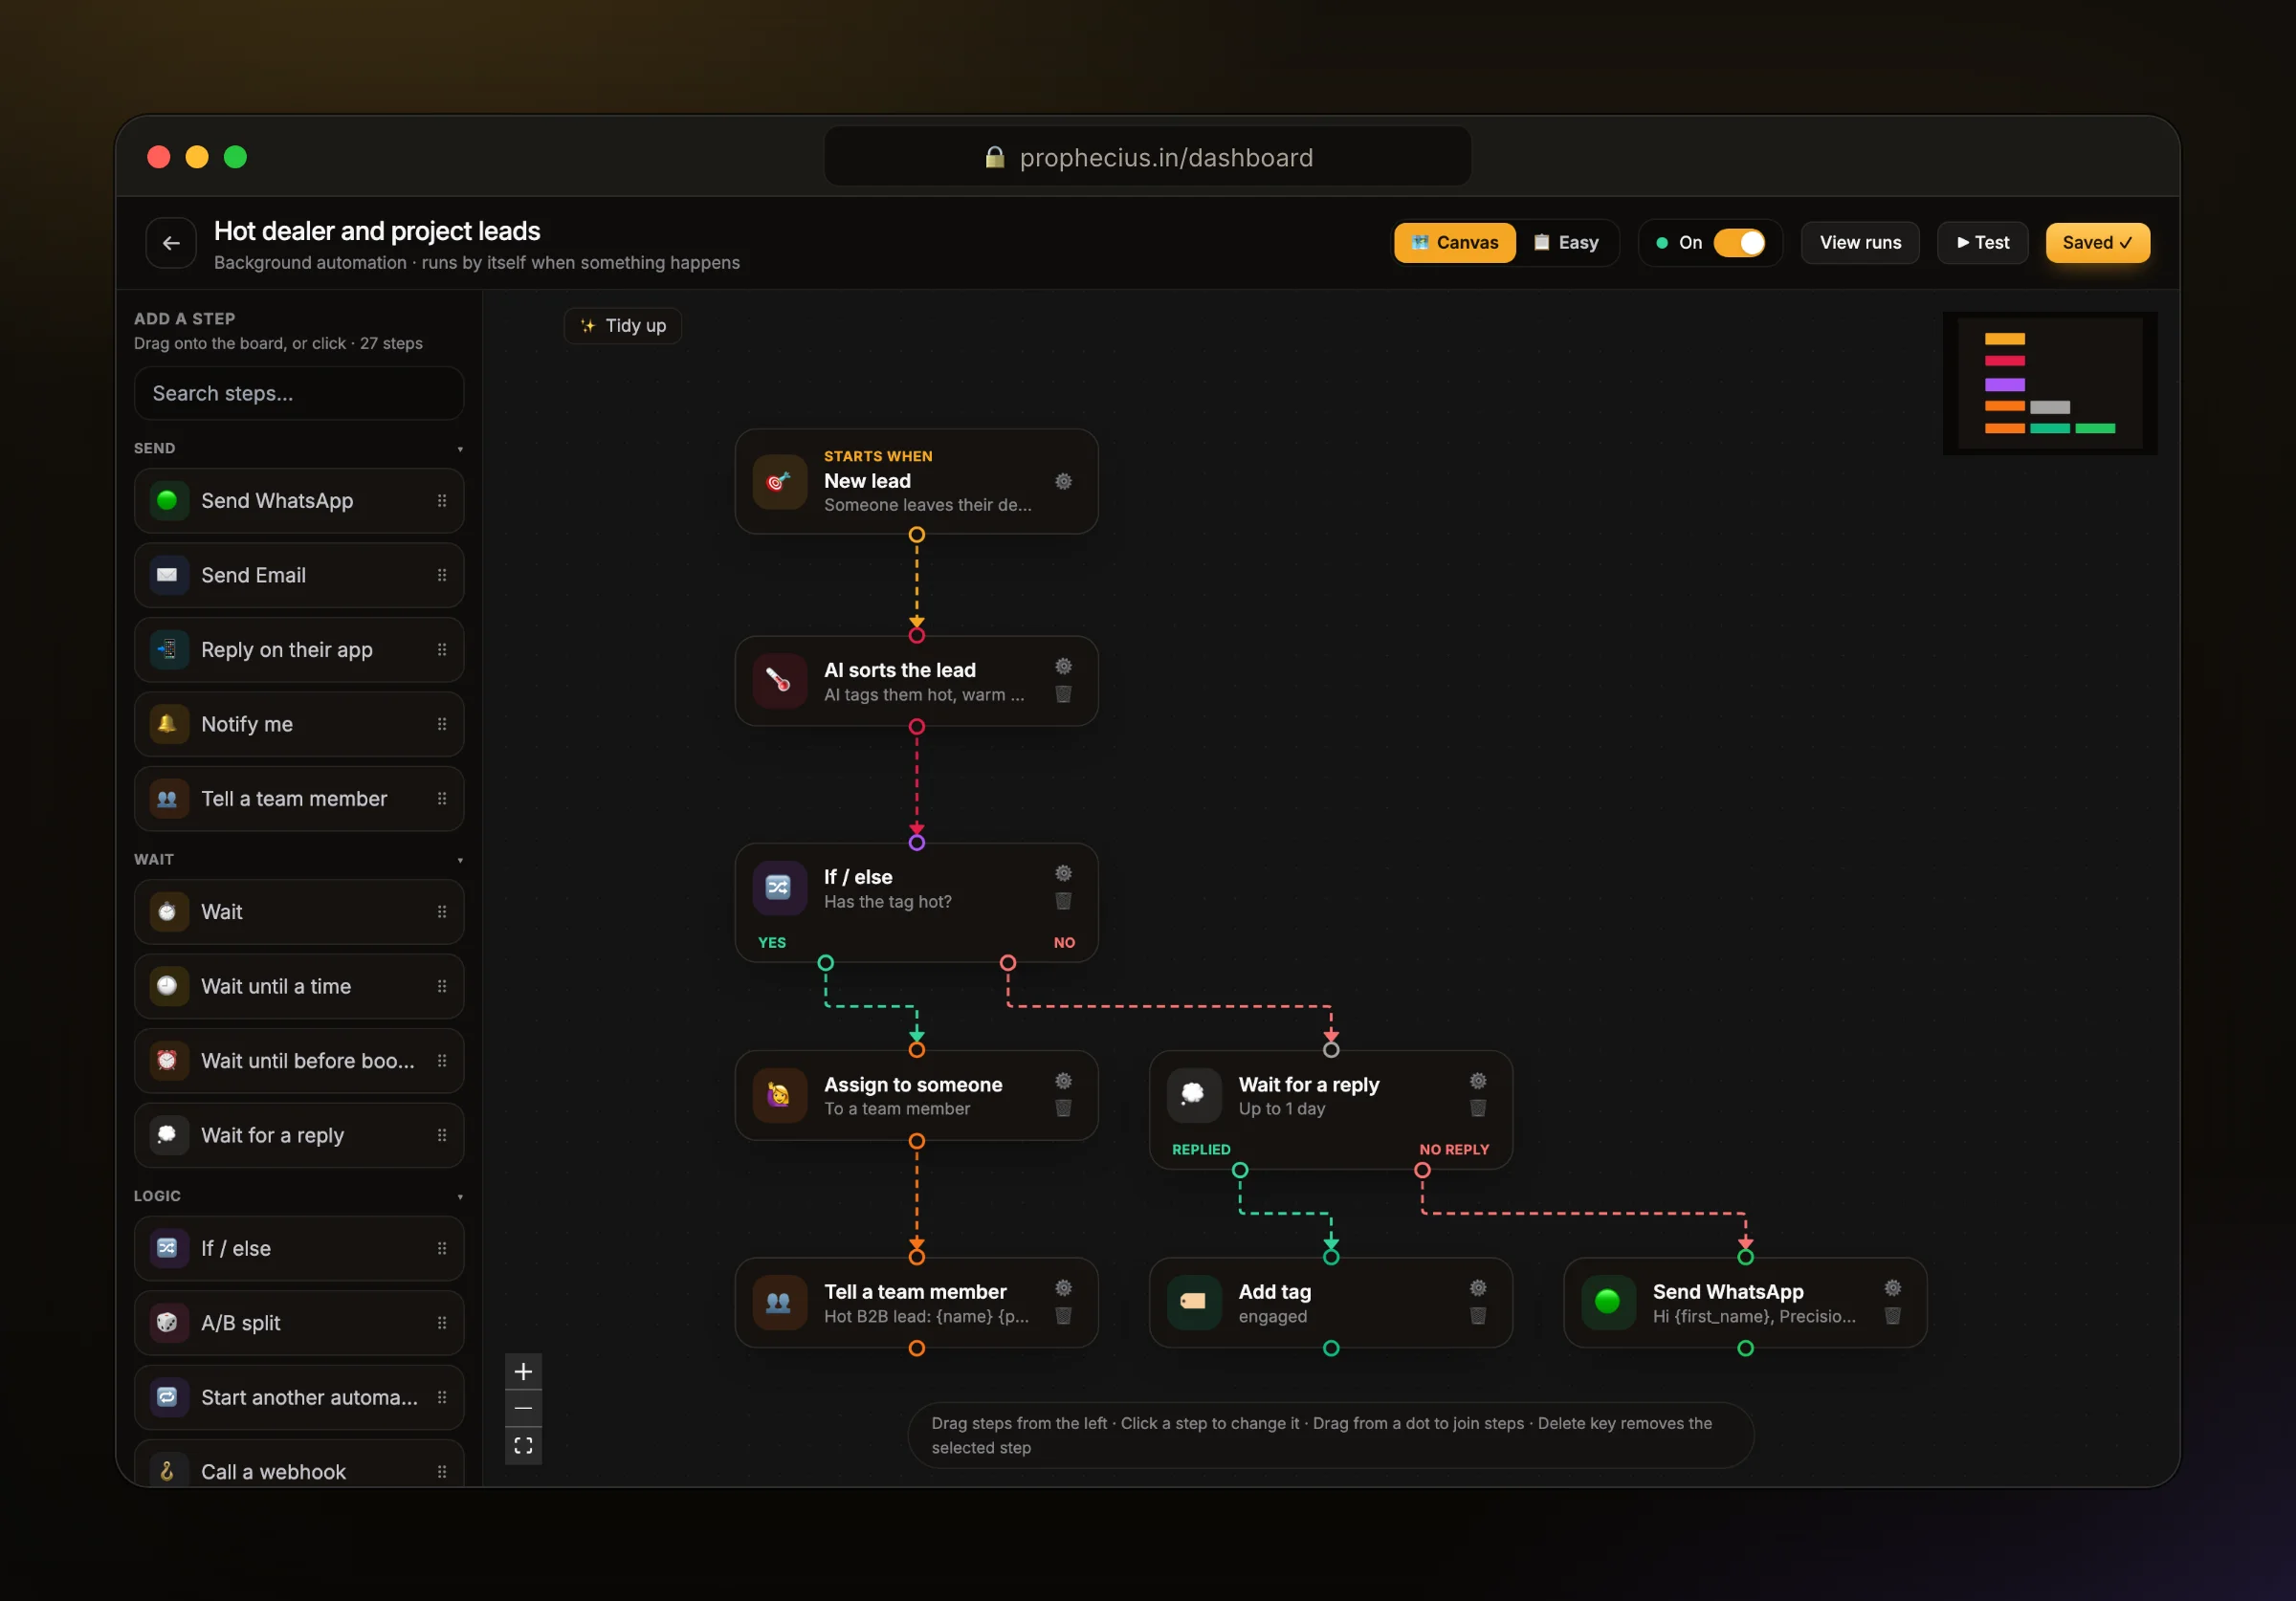Delete the Assign to someone step
Image resolution: width=2296 pixels, height=1601 pixels.
click(1063, 1108)
